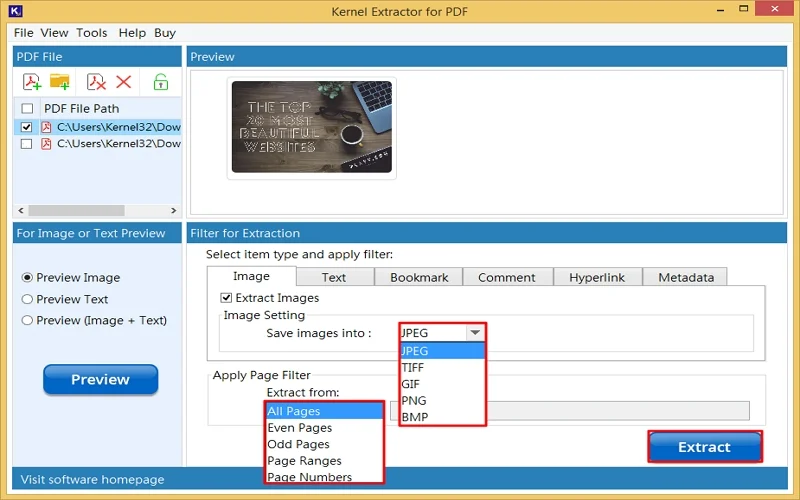Image resolution: width=800 pixels, height=500 pixels.
Task: Switch to the Hyperlink tab
Action: (597, 277)
